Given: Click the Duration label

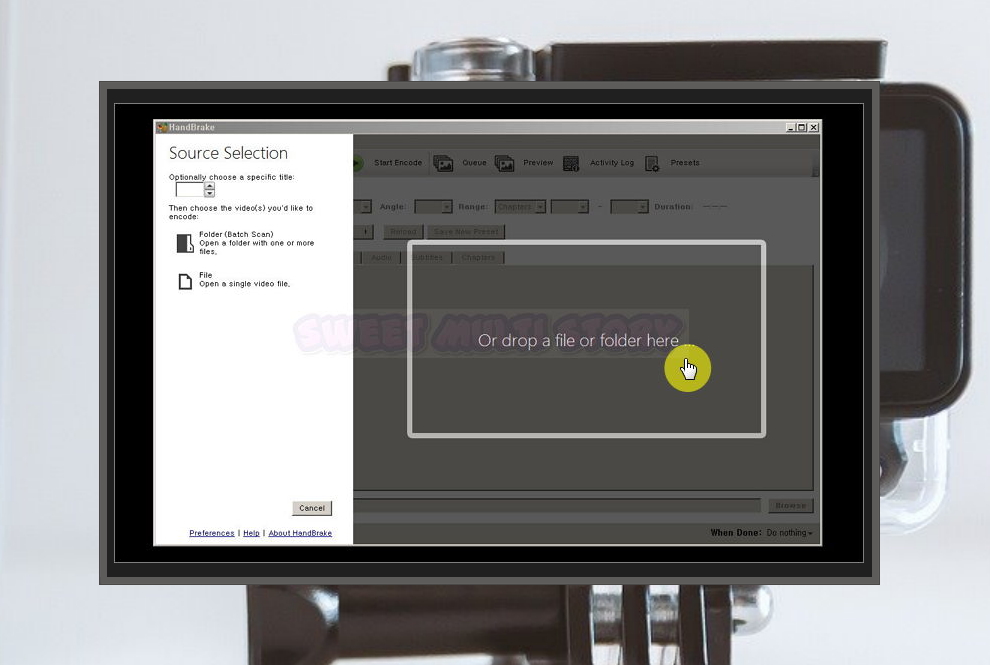Looking at the screenshot, I should [x=673, y=207].
